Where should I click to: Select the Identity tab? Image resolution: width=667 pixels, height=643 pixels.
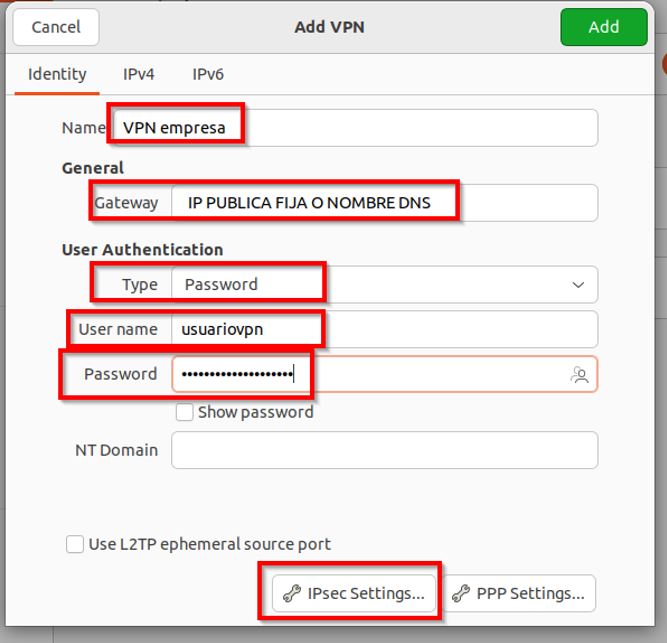(57, 74)
